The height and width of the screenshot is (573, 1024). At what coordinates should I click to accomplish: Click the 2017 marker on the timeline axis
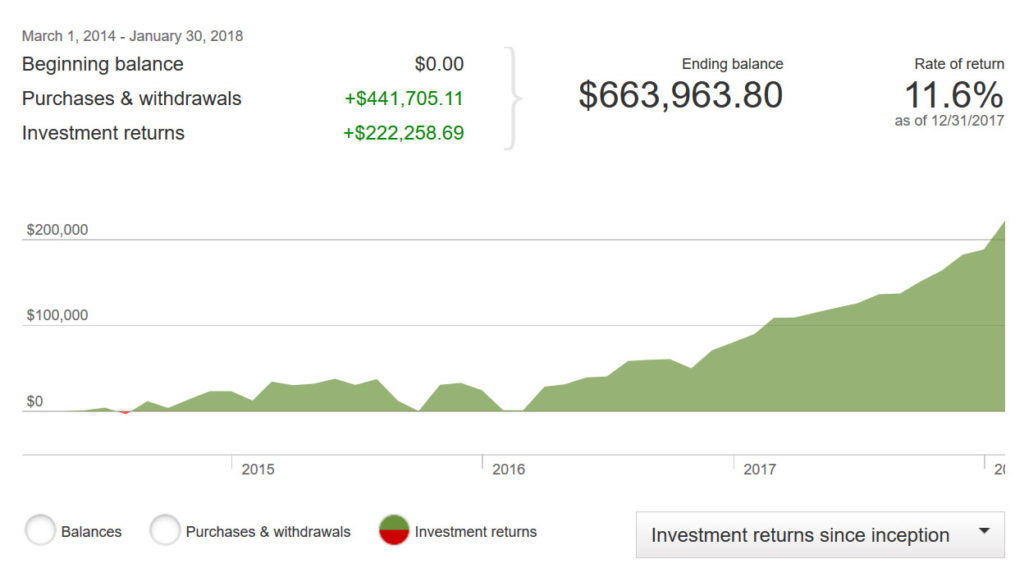759,469
